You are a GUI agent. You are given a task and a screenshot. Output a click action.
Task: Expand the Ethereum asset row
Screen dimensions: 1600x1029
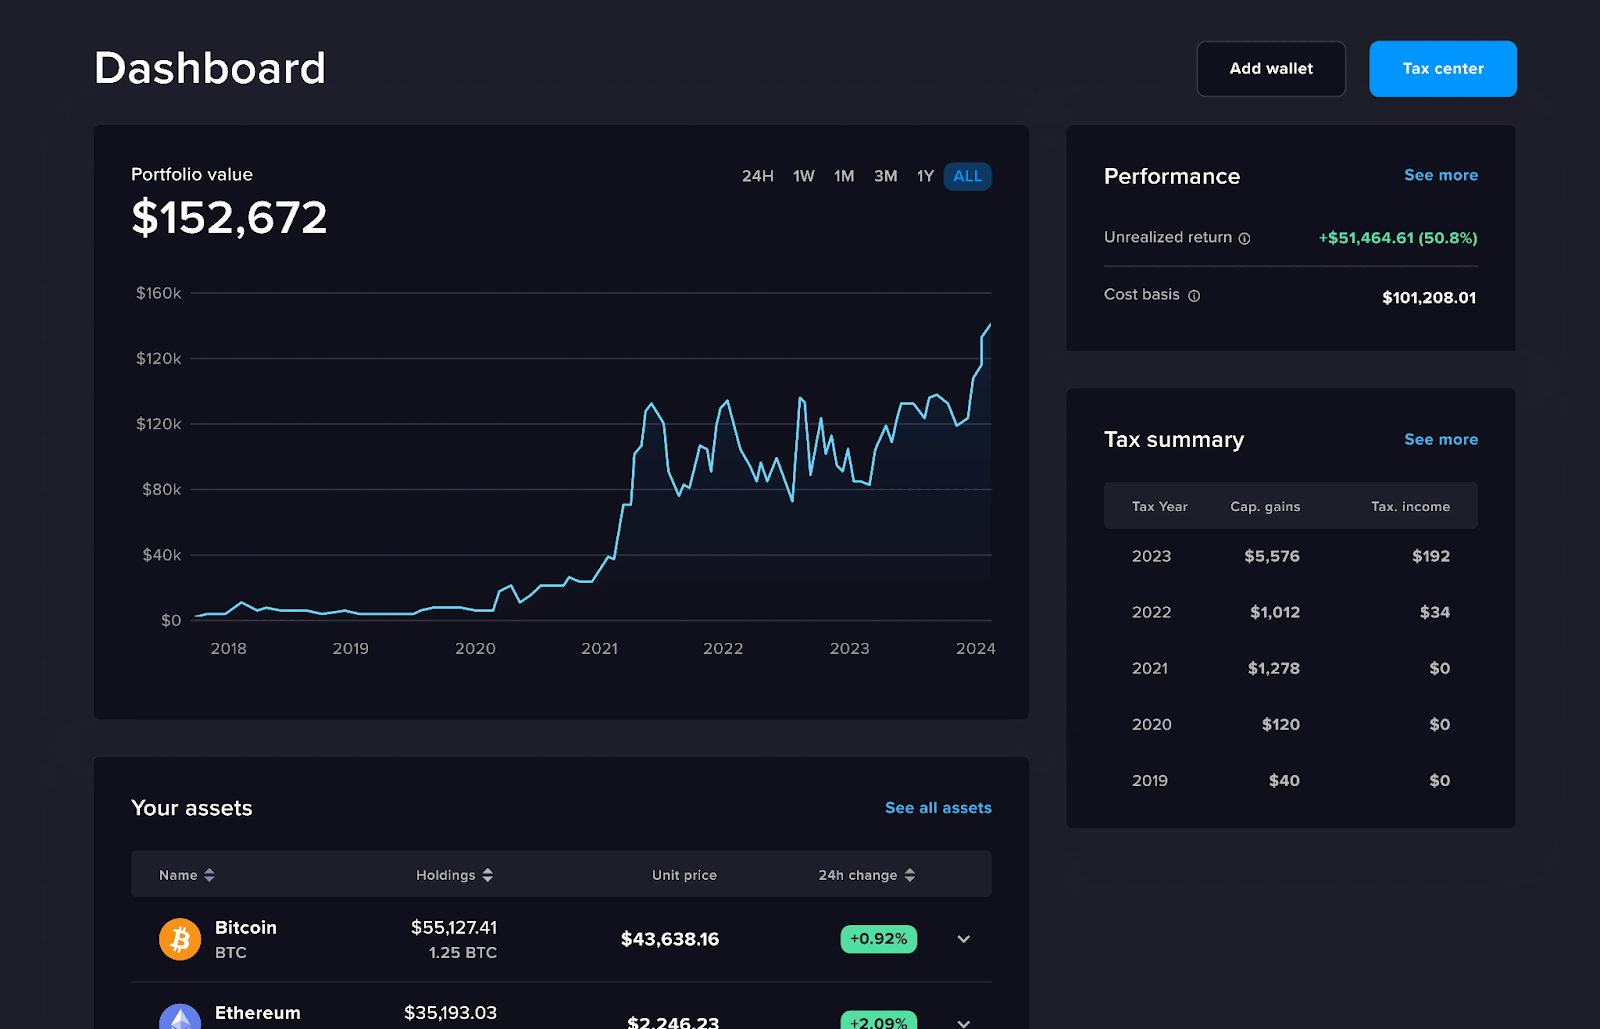point(962,1022)
